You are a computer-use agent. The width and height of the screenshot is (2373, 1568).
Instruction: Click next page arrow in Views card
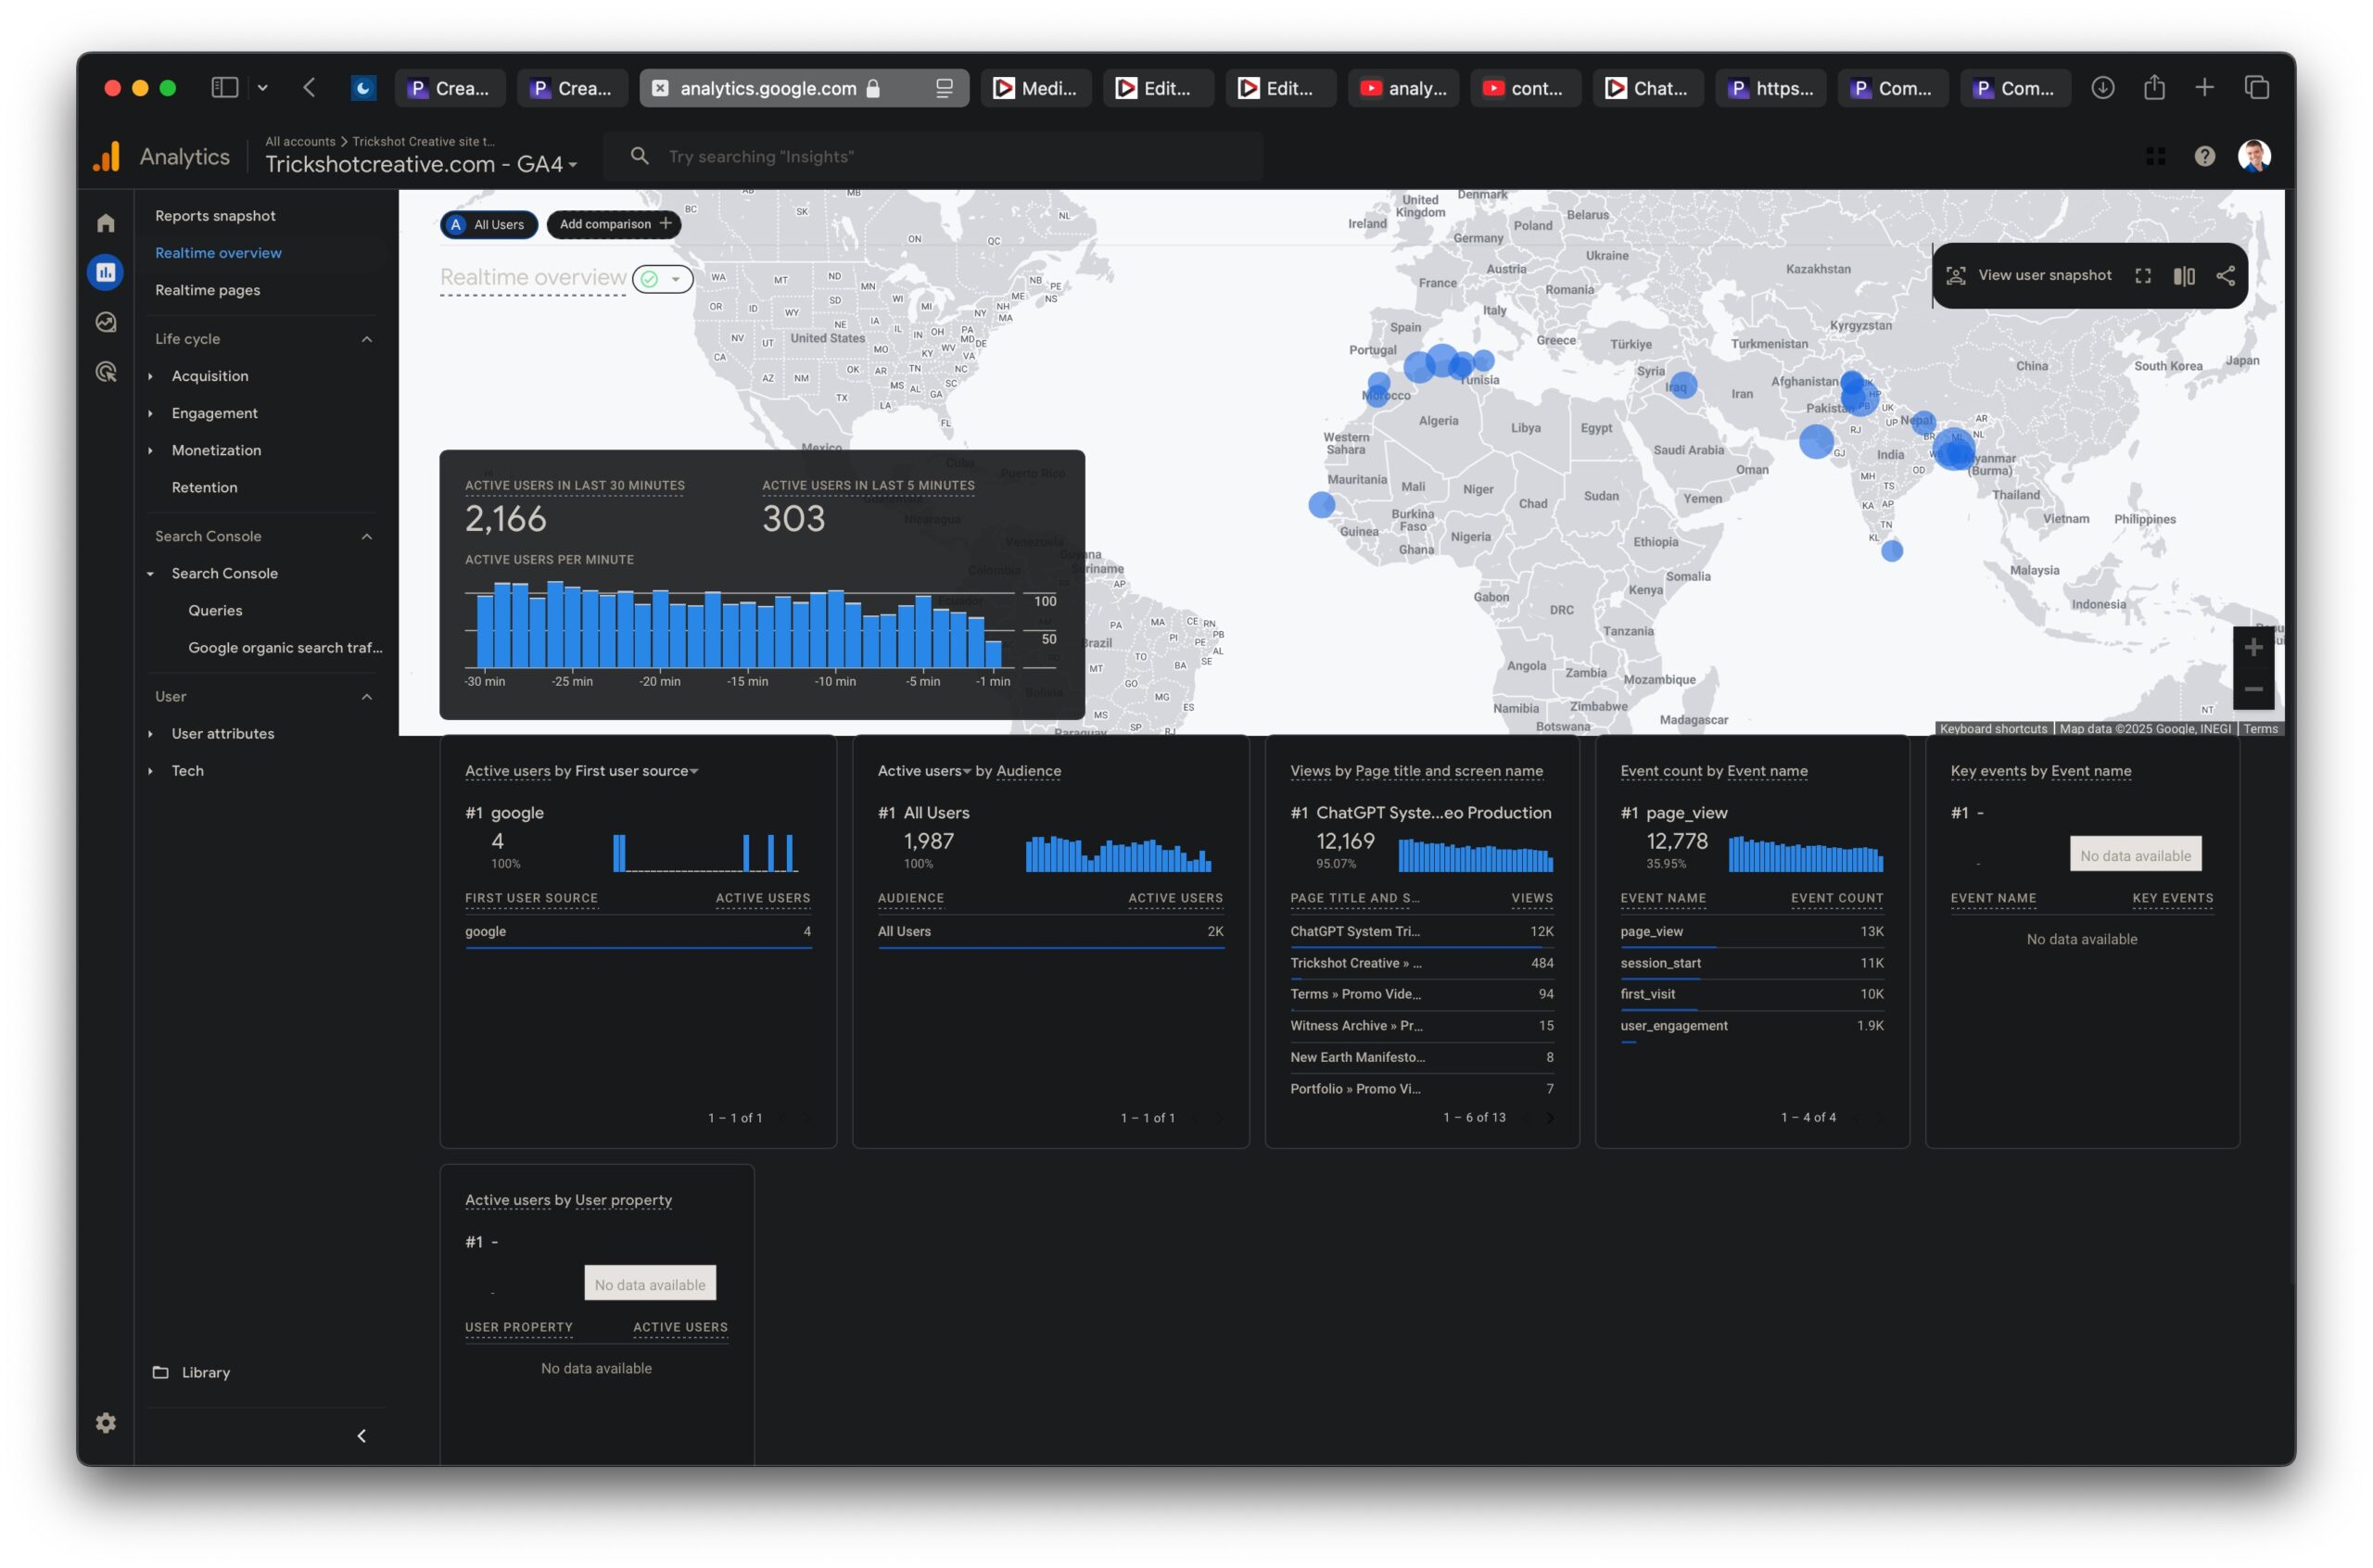click(x=1550, y=1118)
